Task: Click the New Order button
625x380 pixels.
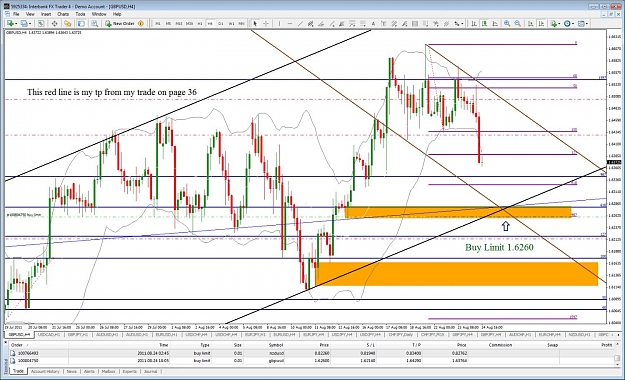Action: [120, 24]
